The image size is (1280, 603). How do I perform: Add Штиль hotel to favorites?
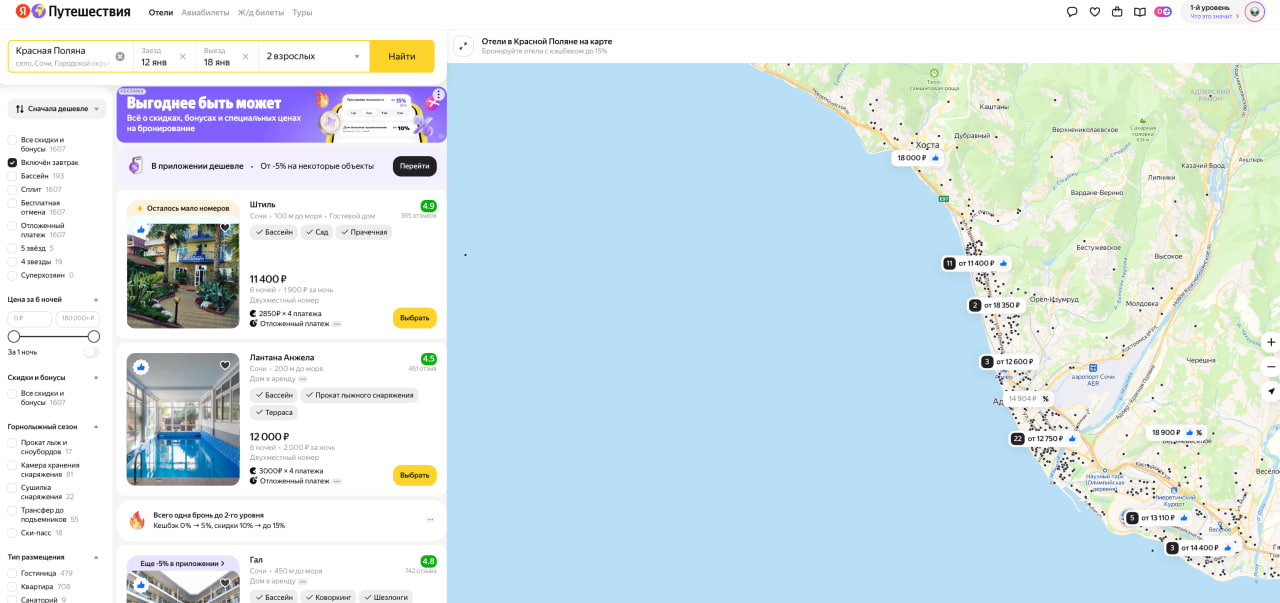click(x=225, y=228)
